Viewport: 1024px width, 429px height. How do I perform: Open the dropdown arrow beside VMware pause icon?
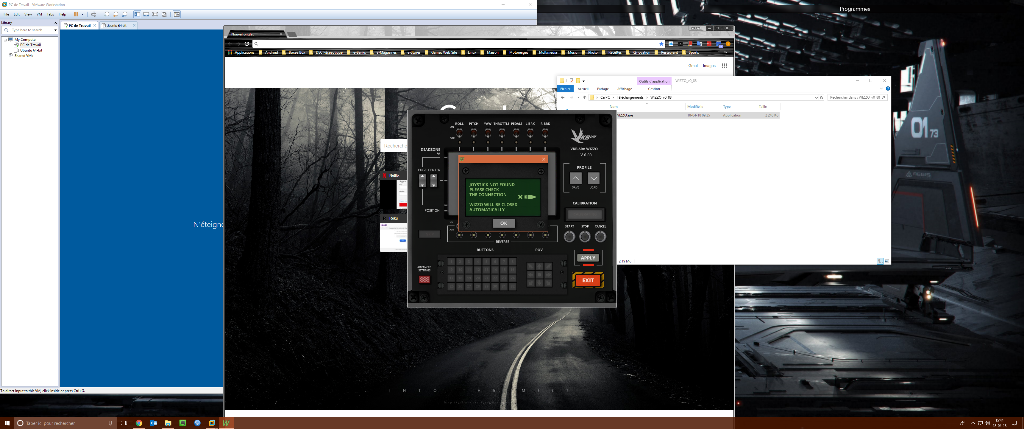[x=82, y=14]
